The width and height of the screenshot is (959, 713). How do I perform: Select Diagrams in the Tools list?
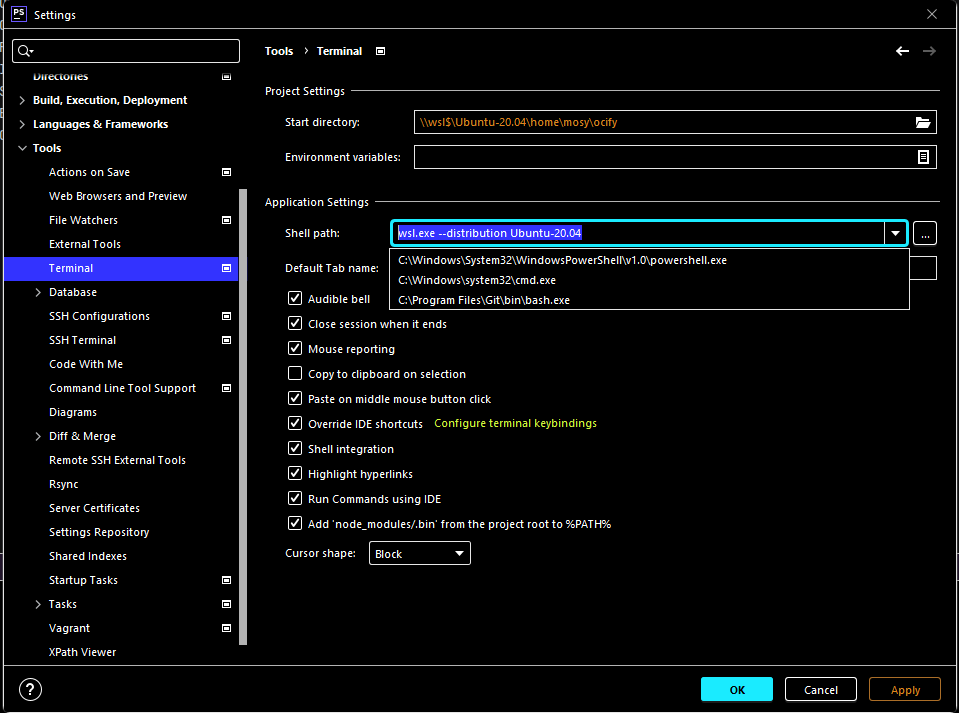tap(73, 412)
